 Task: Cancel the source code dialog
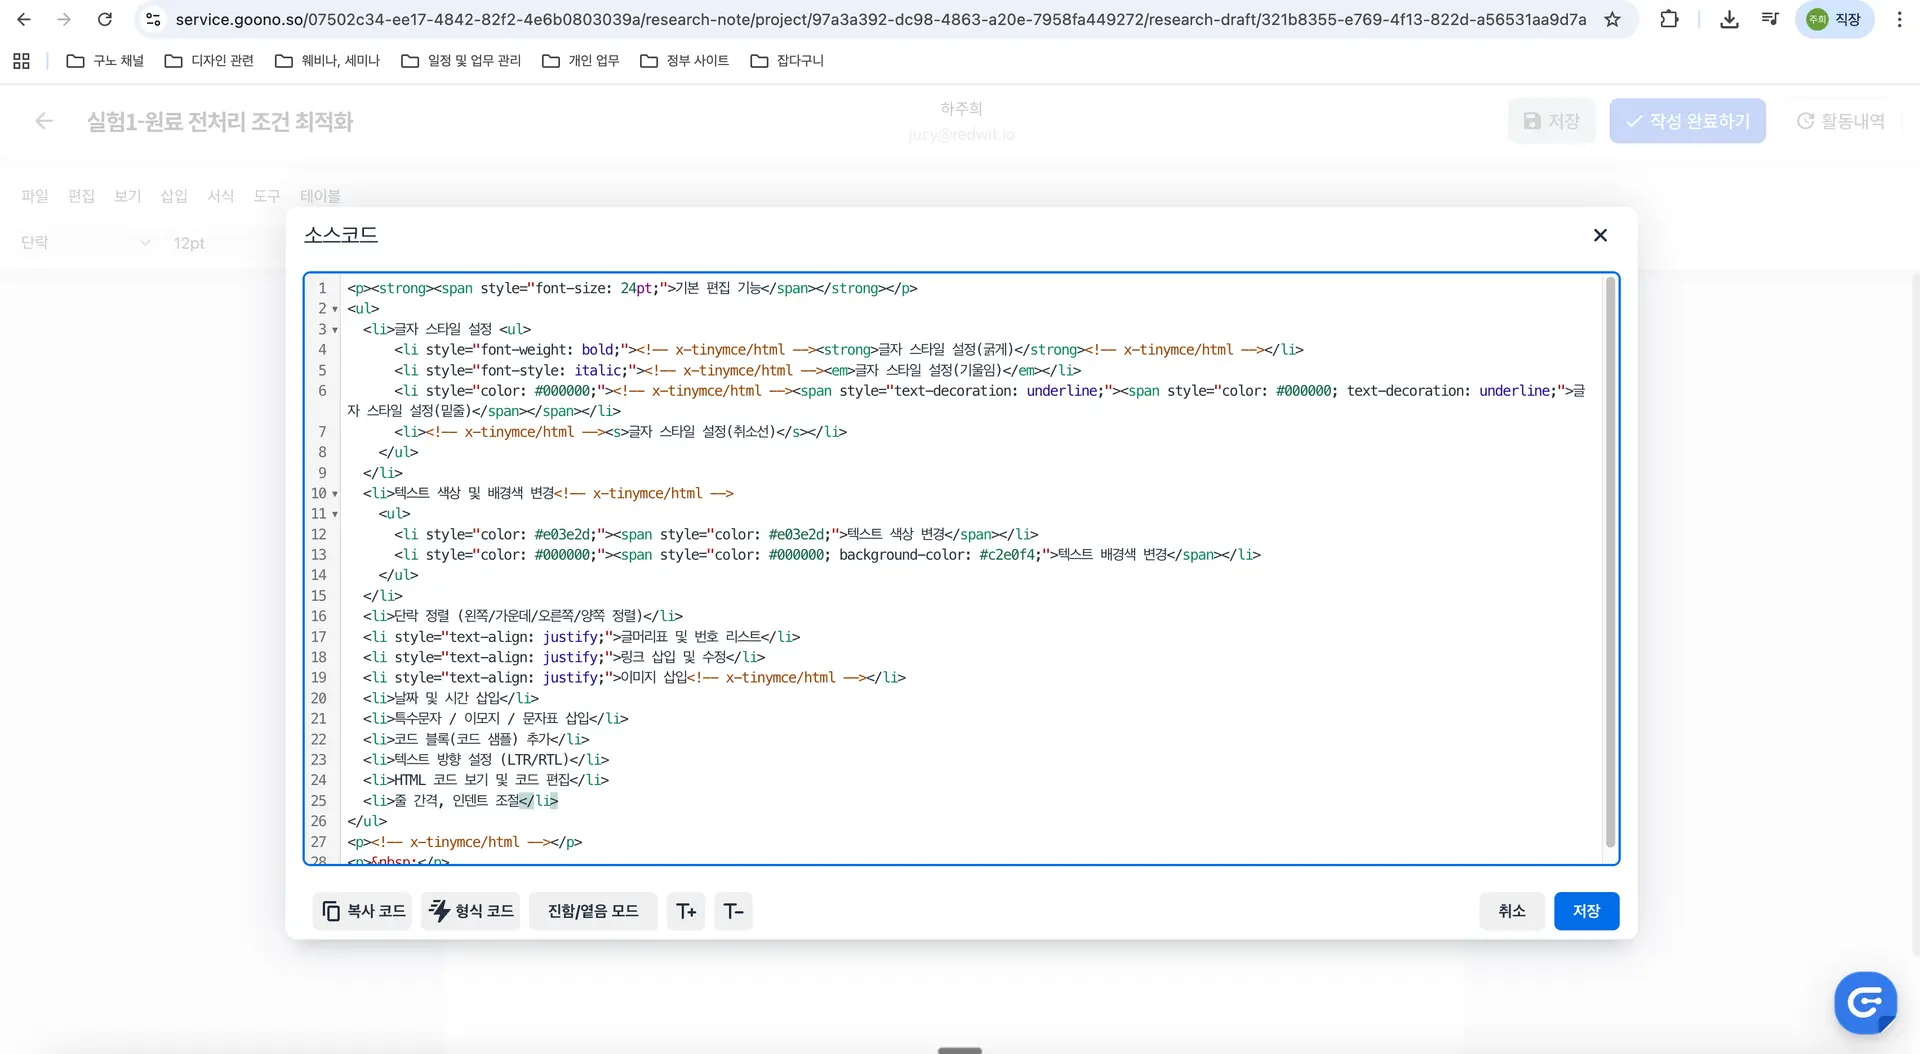[1511, 911]
